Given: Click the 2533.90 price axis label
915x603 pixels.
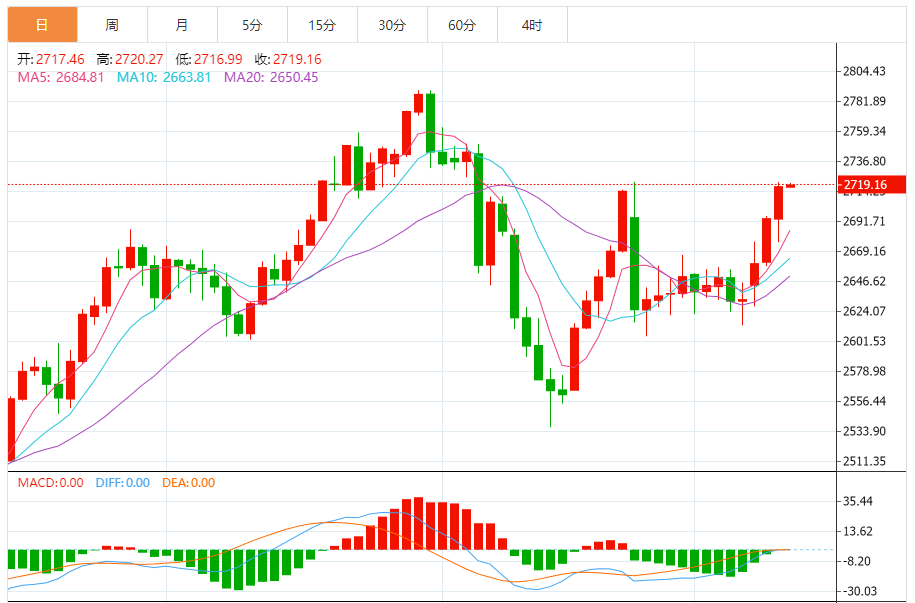Looking at the screenshot, I should click(864, 431).
